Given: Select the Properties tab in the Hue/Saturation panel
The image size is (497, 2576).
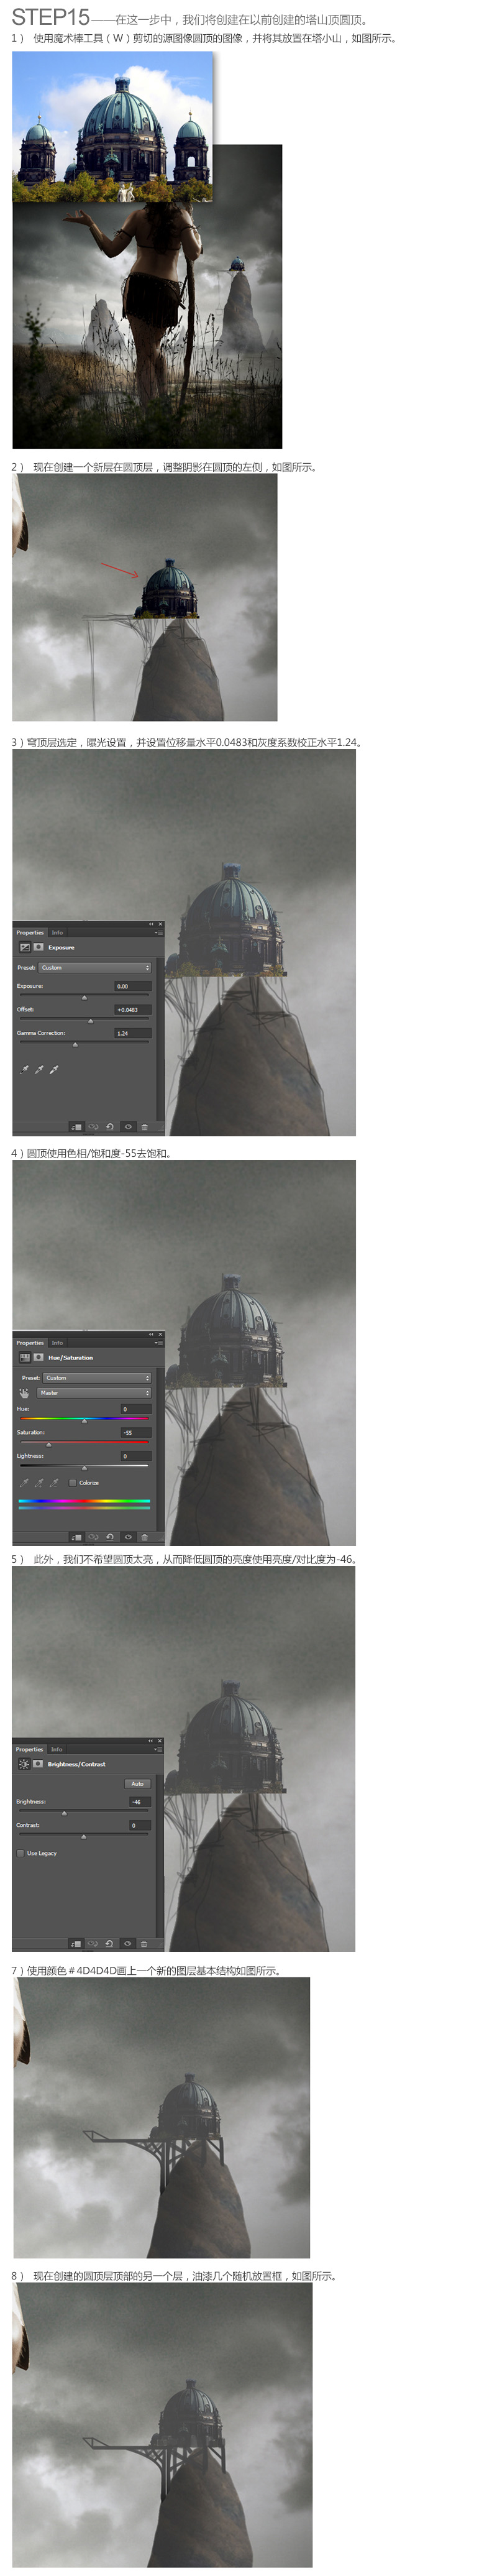Looking at the screenshot, I should pos(30,1343).
